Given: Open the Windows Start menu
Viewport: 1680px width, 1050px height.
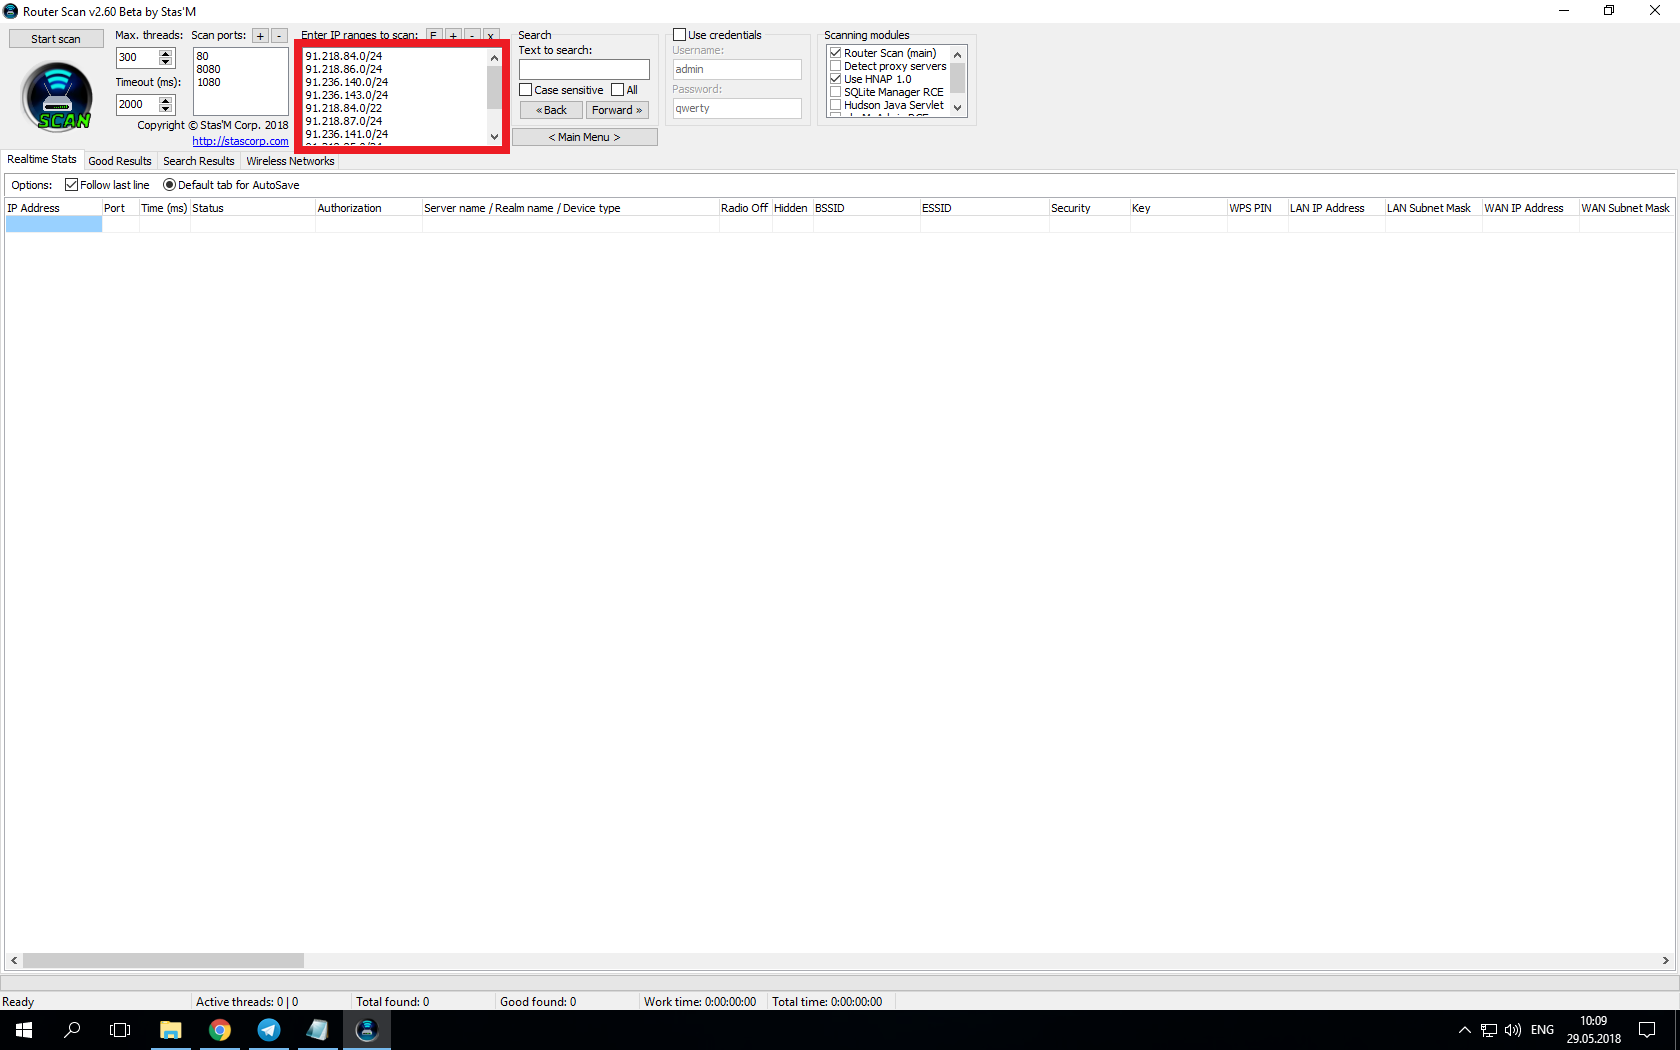Looking at the screenshot, I should [x=24, y=1030].
